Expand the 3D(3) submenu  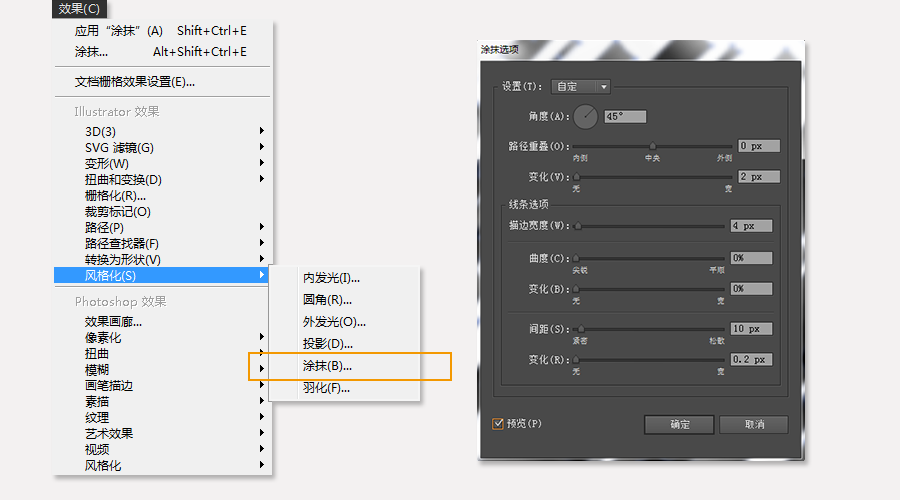click(x=162, y=131)
